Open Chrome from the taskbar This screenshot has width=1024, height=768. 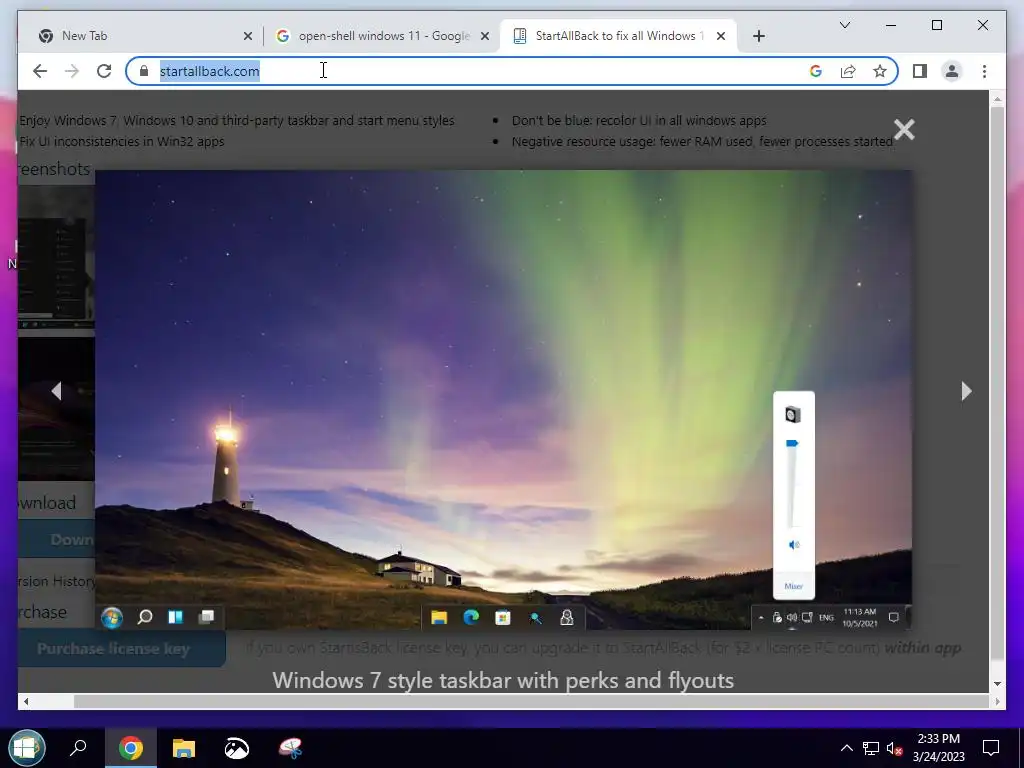(x=131, y=748)
